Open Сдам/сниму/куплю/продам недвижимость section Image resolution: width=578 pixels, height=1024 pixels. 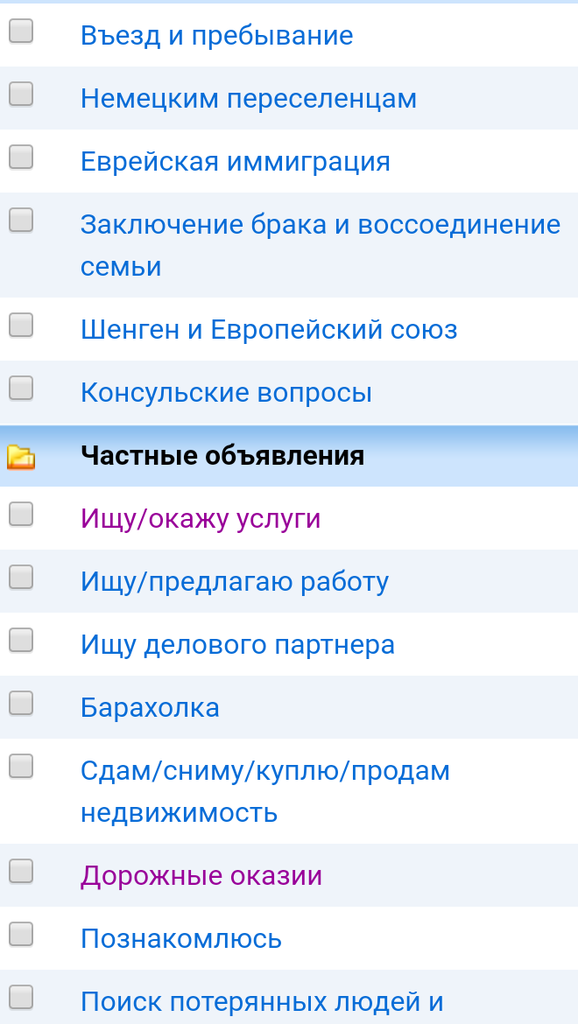click(265, 792)
